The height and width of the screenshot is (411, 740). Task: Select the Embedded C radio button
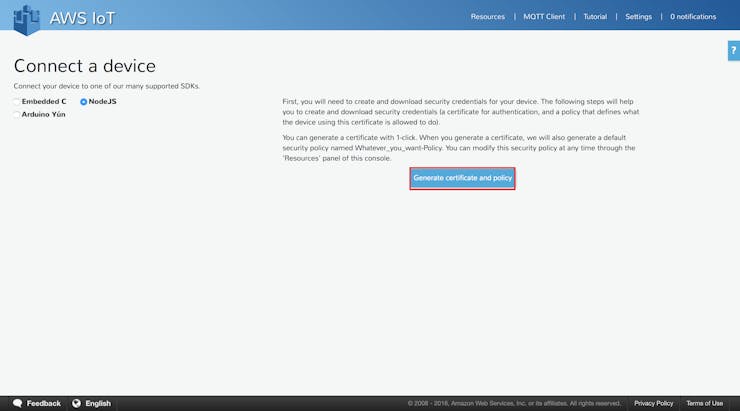pos(17,102)
